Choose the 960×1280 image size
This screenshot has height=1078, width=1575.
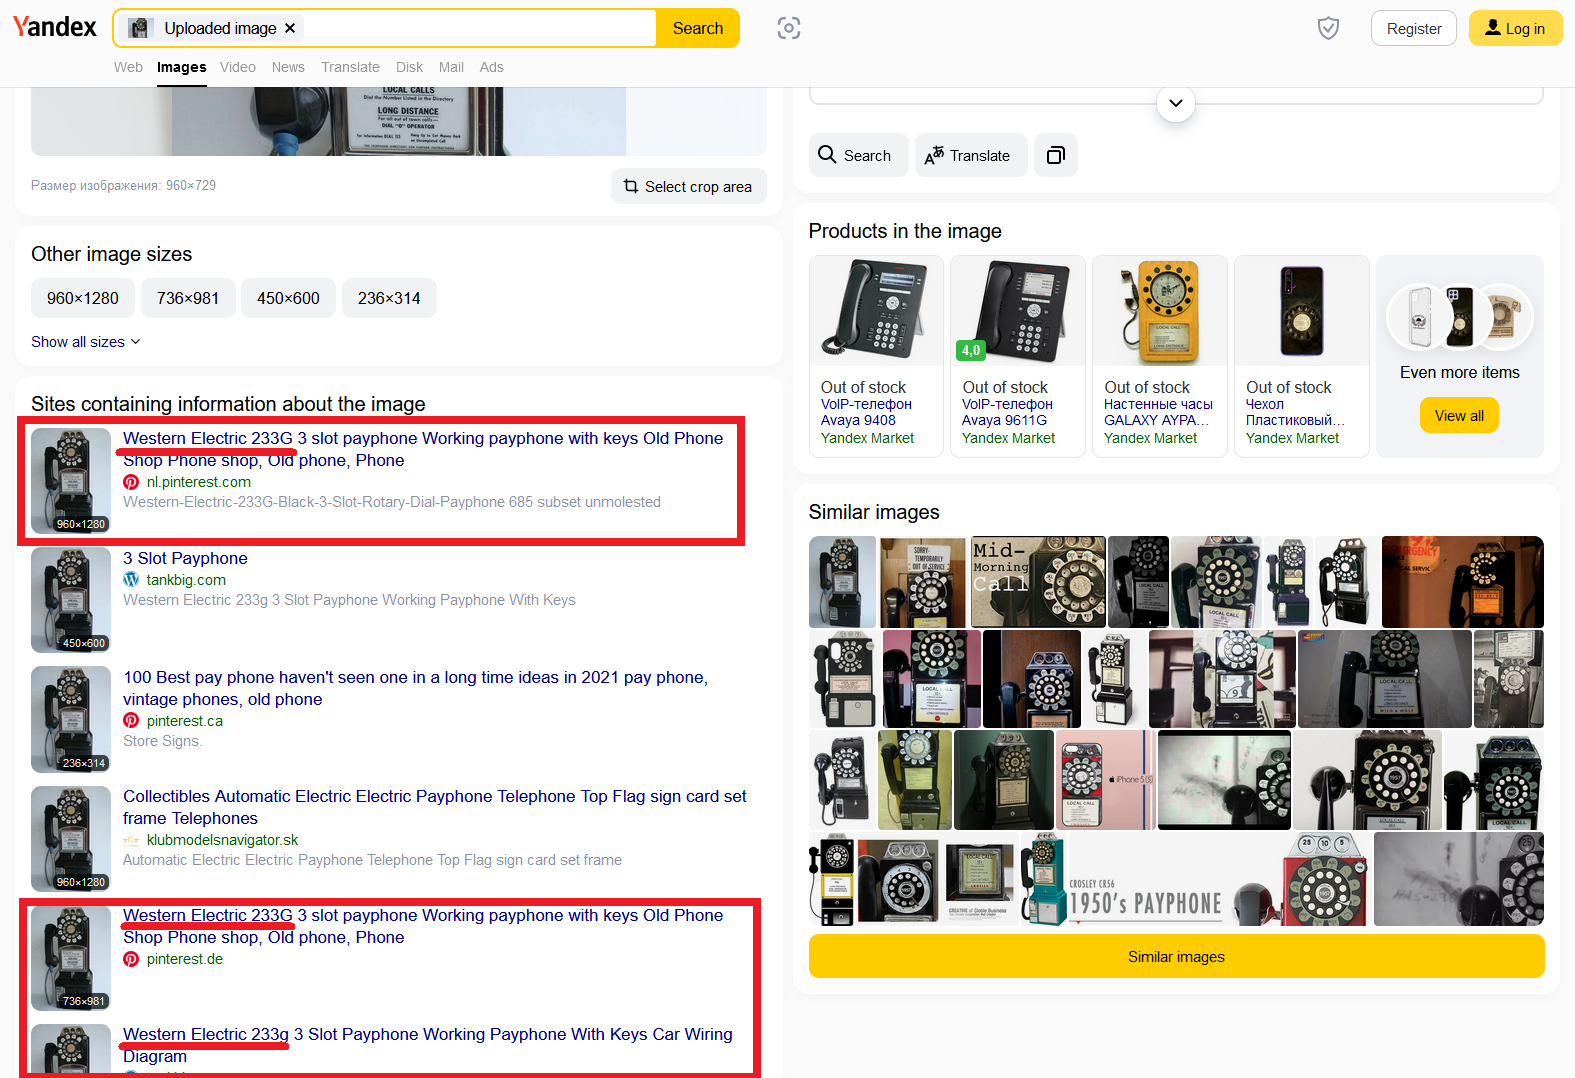(83, 298)
